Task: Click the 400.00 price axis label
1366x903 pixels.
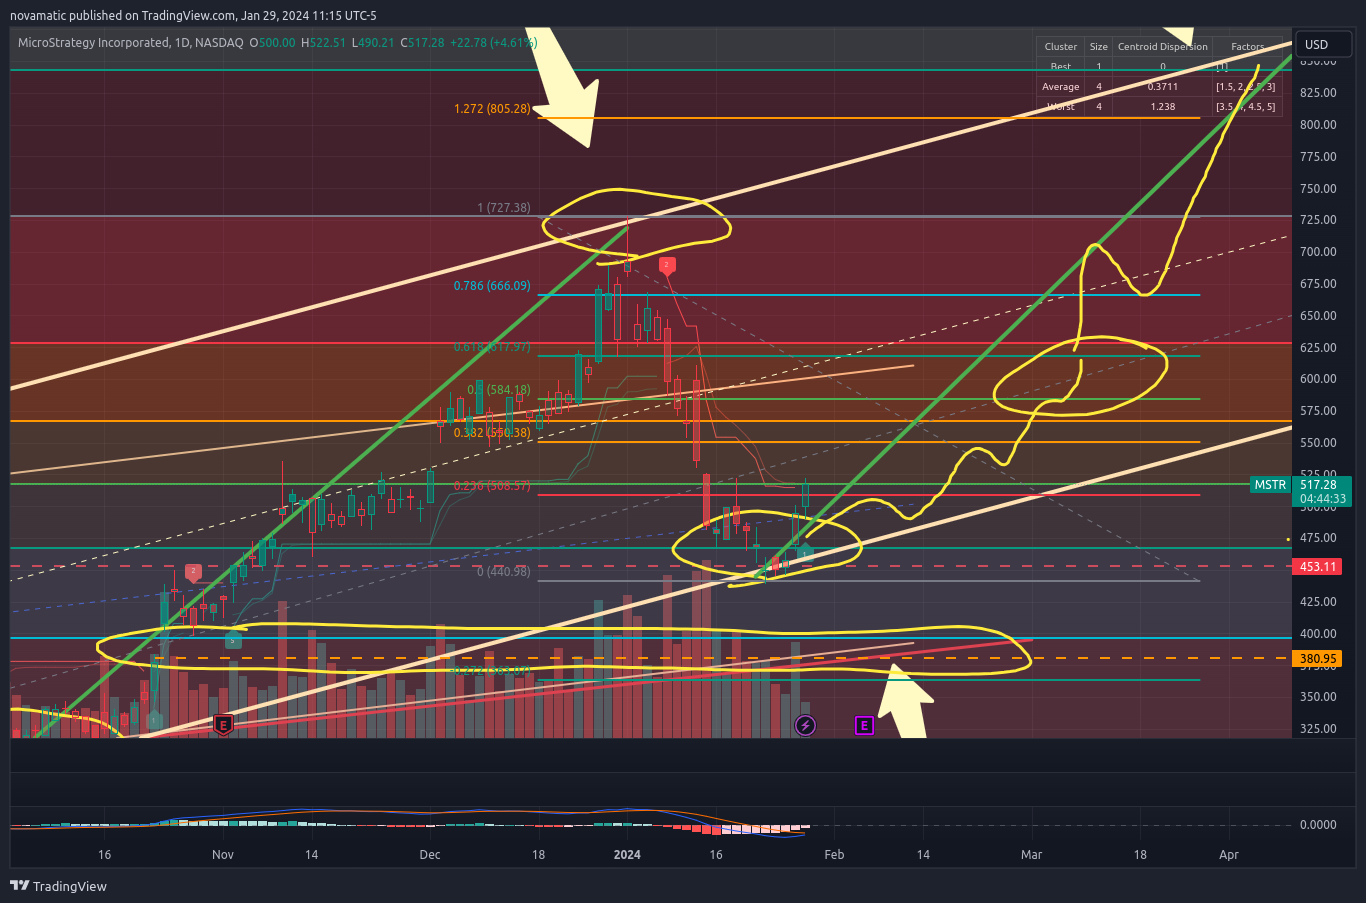Action: point(1318,634)
